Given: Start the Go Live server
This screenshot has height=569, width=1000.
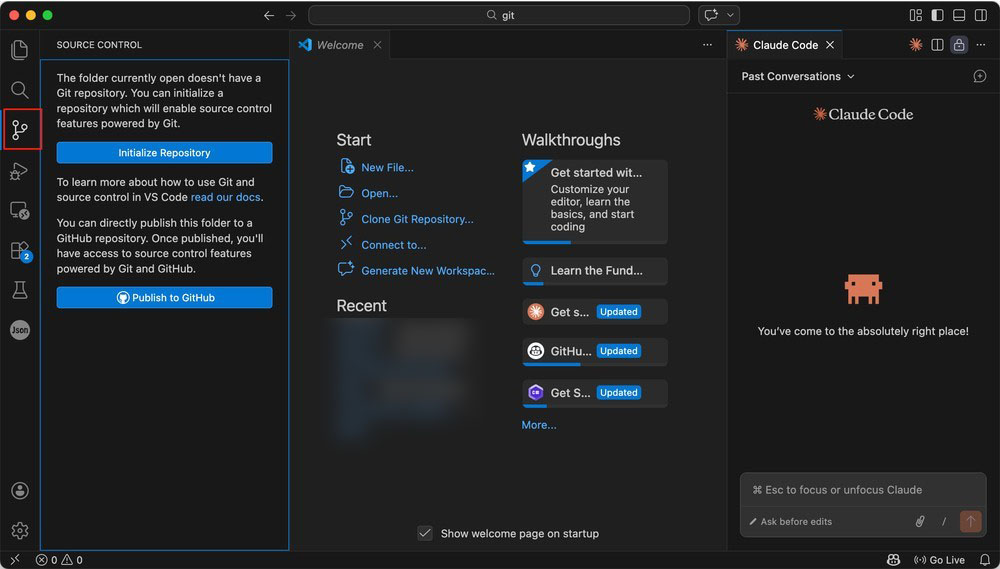Looking at the screenshot, I should [939, 560].
